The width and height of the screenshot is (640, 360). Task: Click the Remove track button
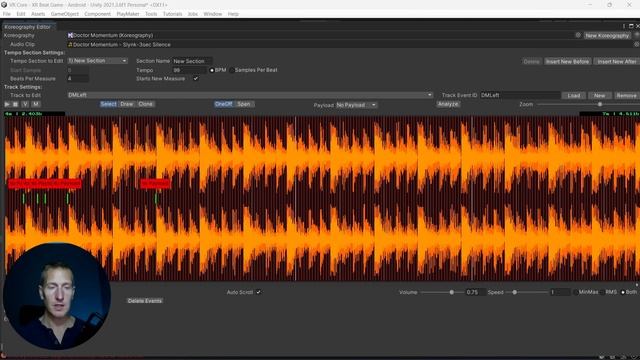coord(627,96)
